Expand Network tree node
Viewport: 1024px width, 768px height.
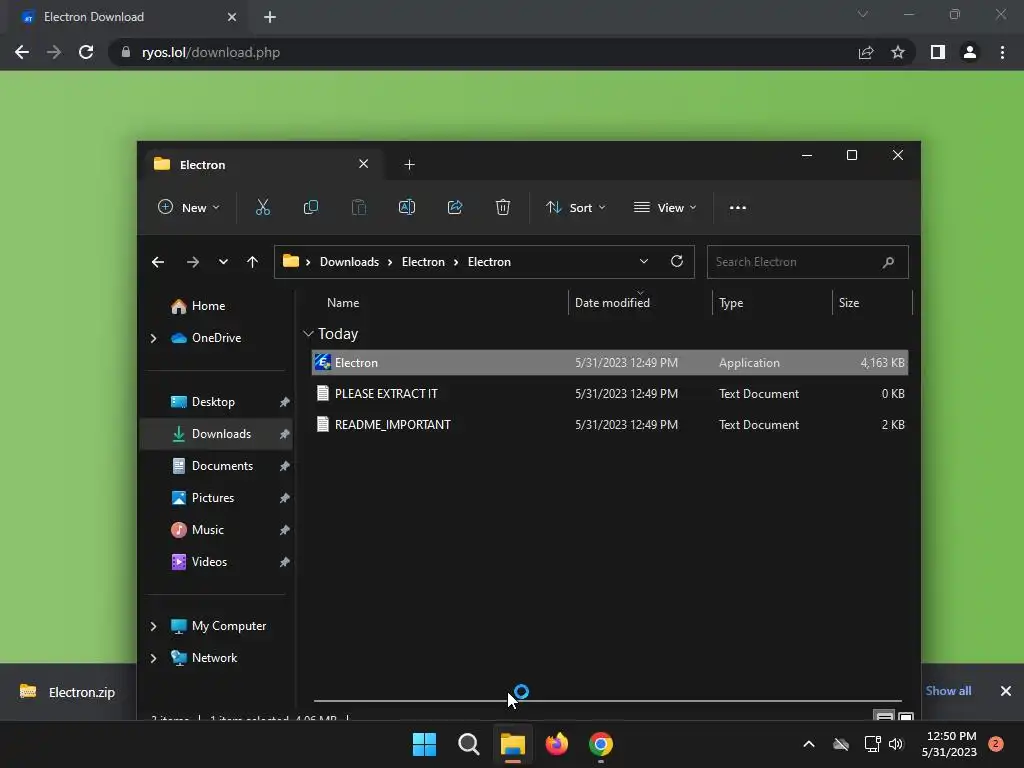(x=153, y=658)
